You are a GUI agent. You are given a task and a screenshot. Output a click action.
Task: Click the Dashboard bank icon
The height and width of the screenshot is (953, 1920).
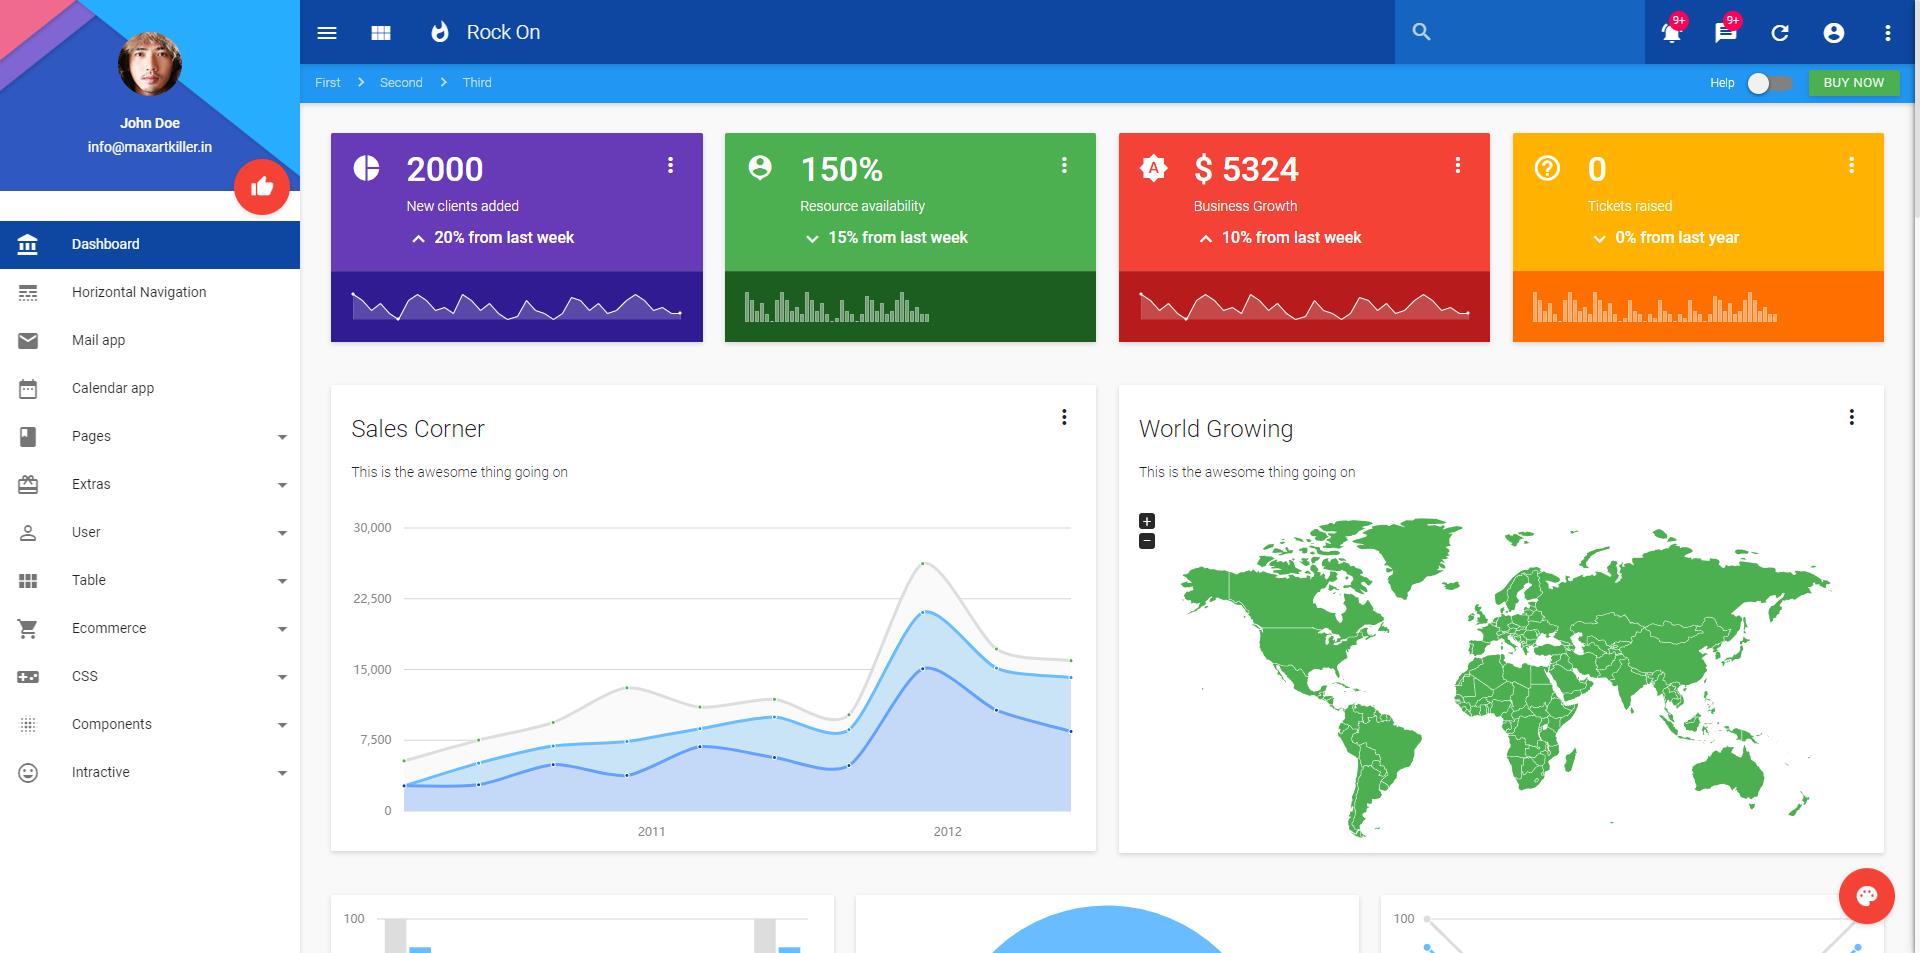tap(28, 244)
